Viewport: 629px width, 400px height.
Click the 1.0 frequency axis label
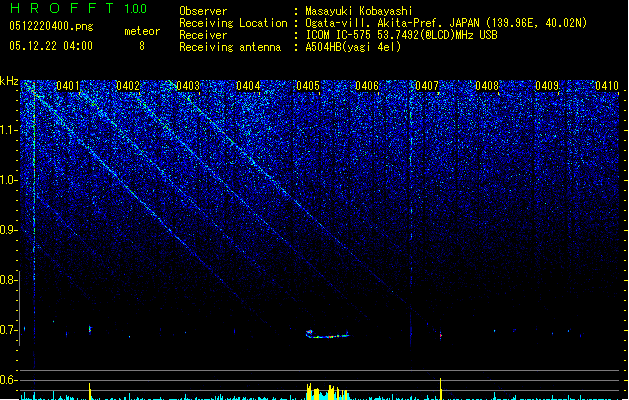pos(9,180)
